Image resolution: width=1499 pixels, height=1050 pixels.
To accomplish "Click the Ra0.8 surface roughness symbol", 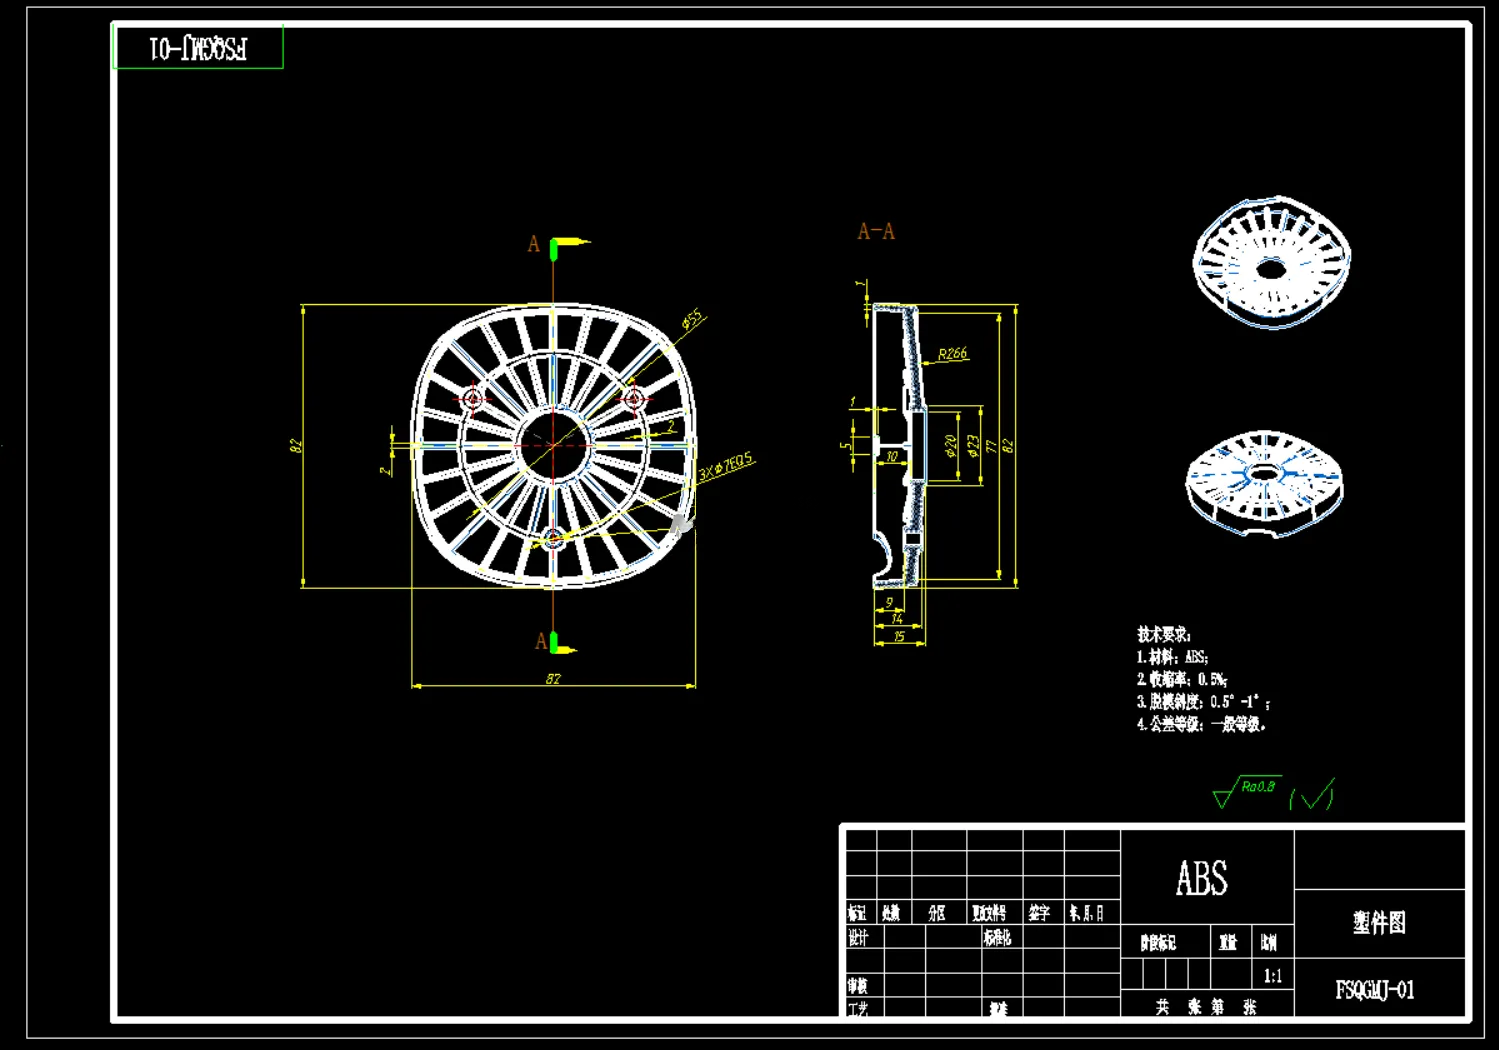I will [x=1246, y=791].
